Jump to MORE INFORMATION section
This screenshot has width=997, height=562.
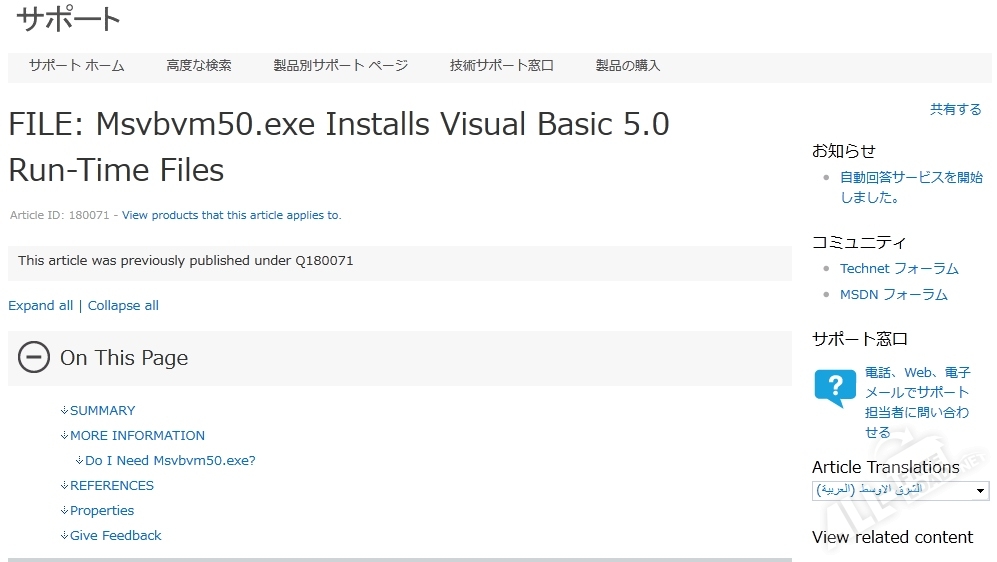coord(137,436)
